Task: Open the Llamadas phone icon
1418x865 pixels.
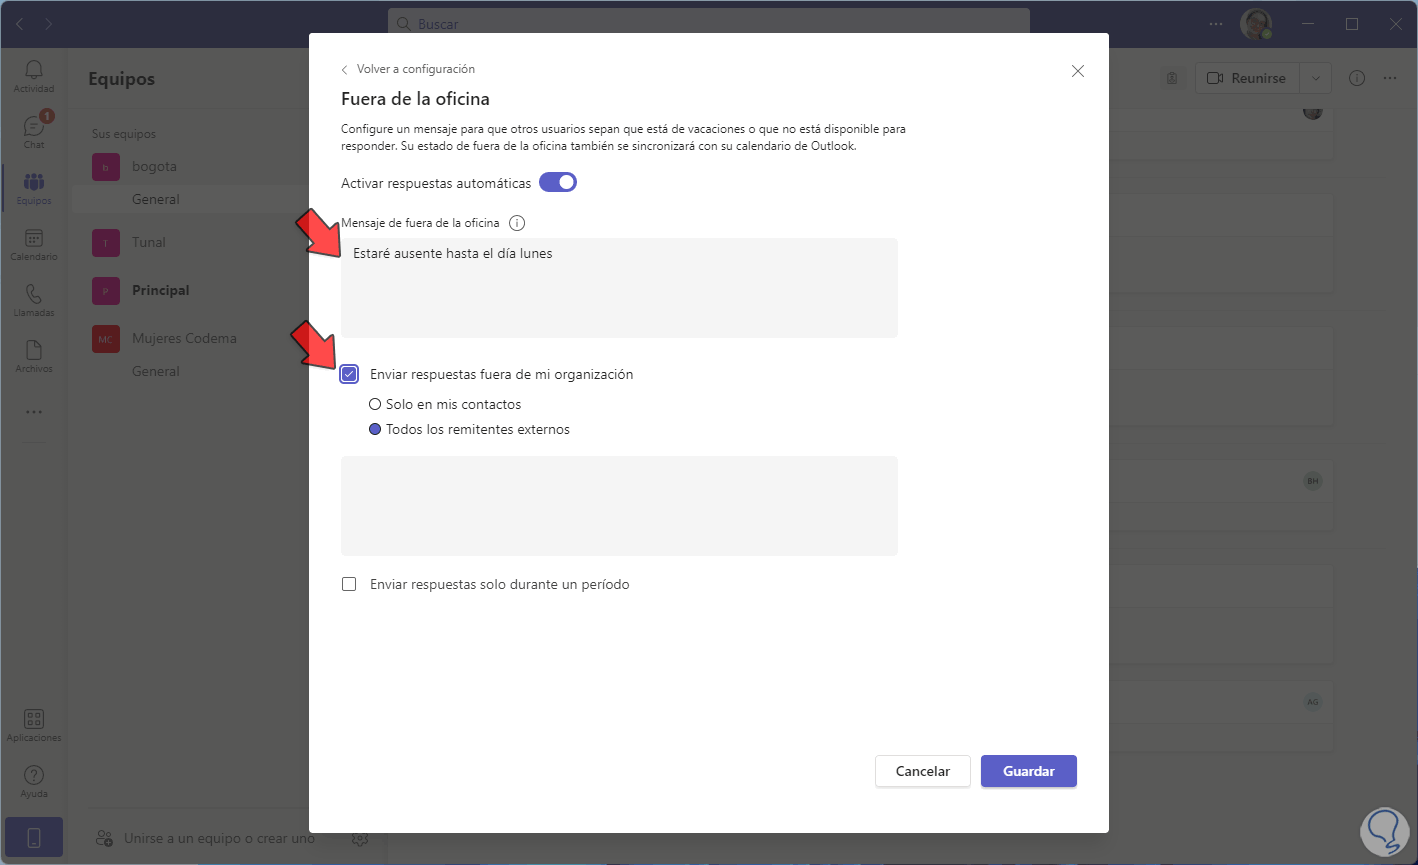Action: click(34, 299)
